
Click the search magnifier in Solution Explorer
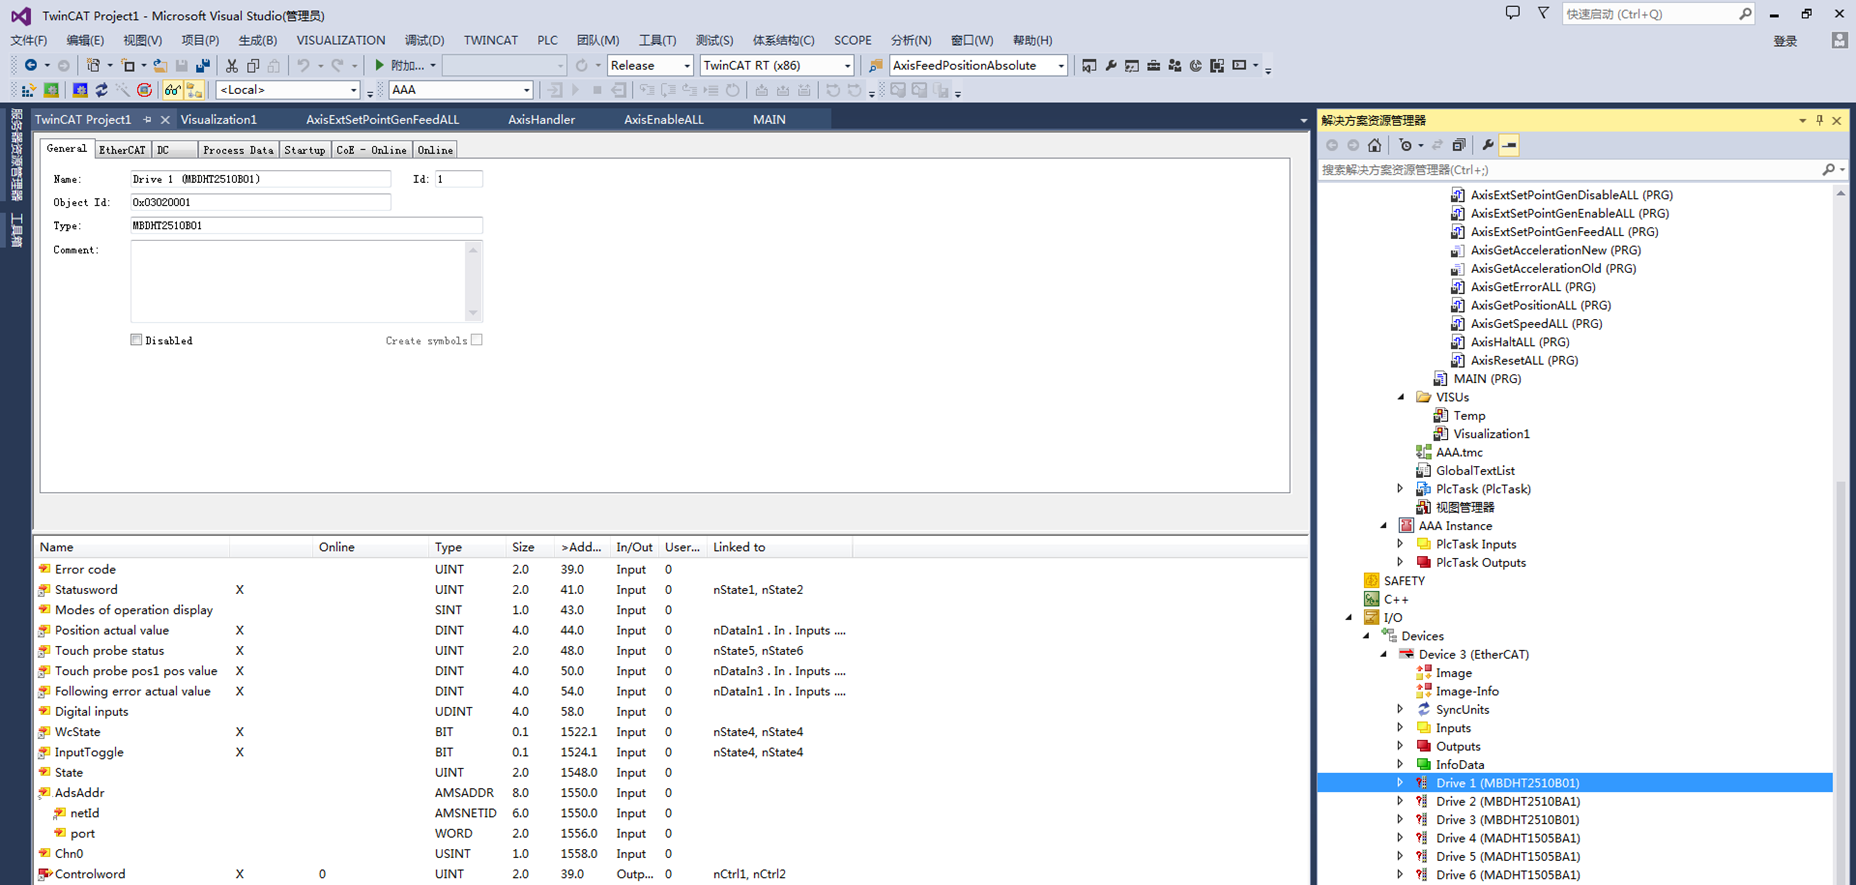pyautogui.click(x=1828, y=170)
